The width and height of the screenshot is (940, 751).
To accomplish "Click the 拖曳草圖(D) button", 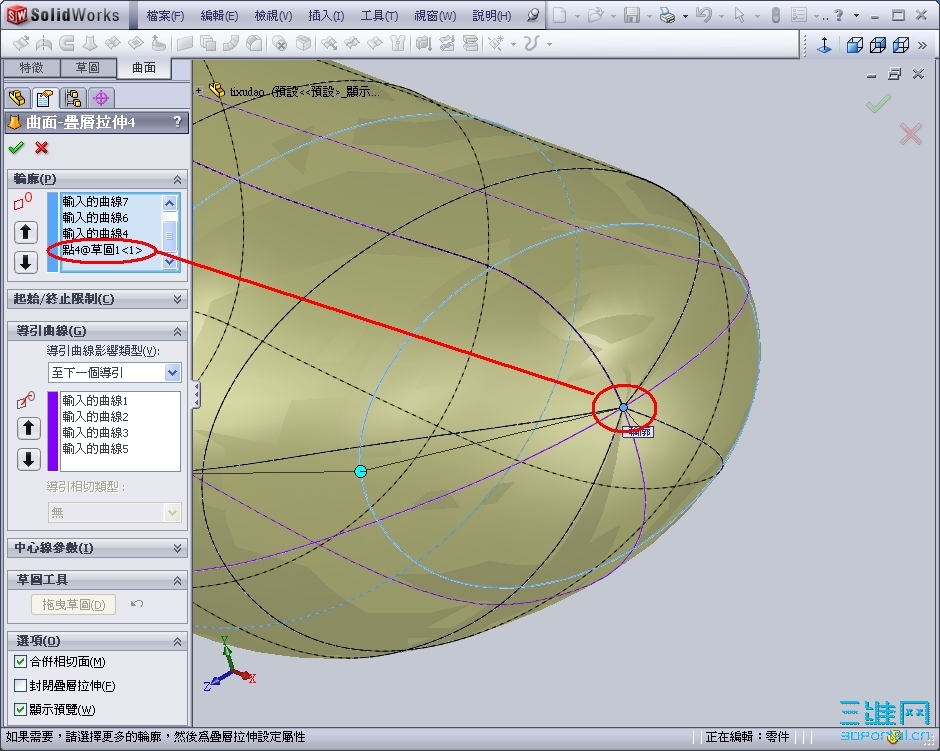I will [73, 604].
